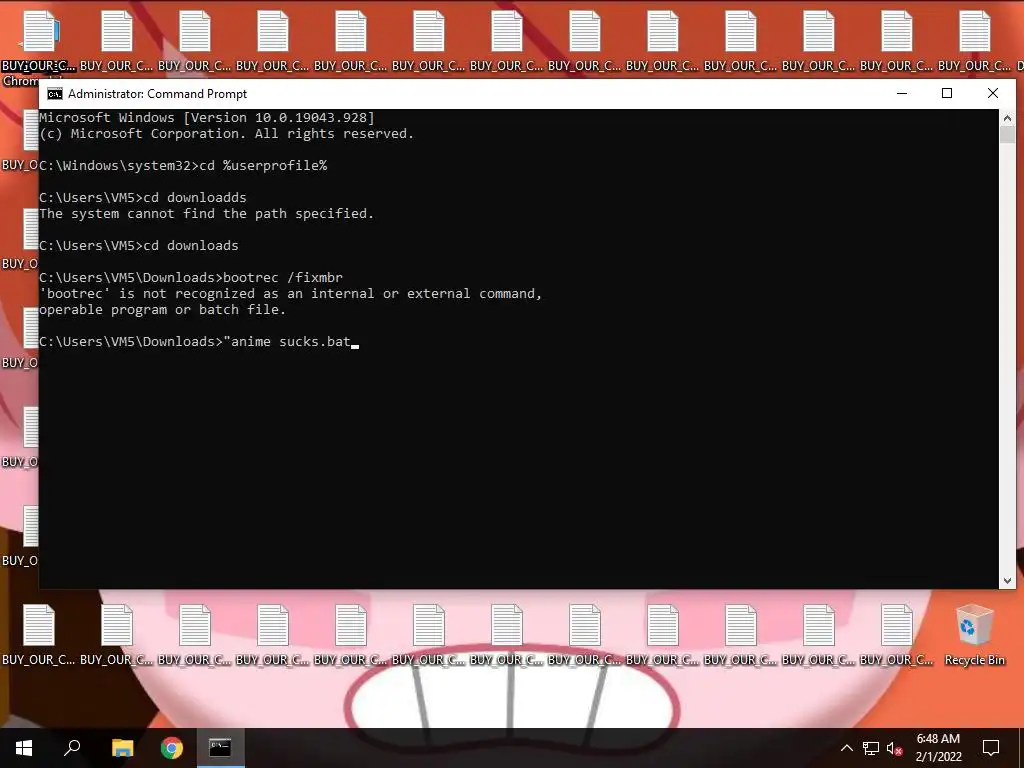Launch File Explorer from taskbar

(x=122, y=748)
